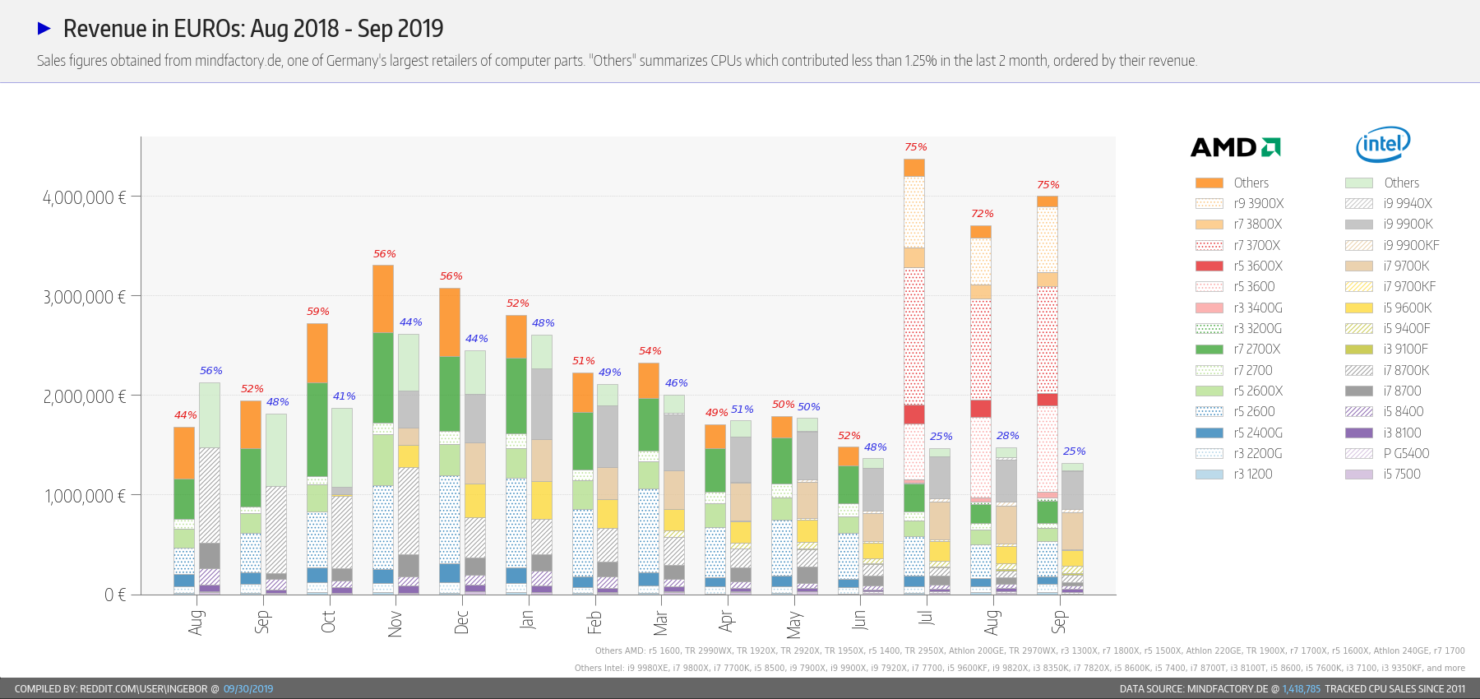Click the tan i7 9700K legend swatch
This screenshot has width=1480, height=699.
click(1359, 266)
